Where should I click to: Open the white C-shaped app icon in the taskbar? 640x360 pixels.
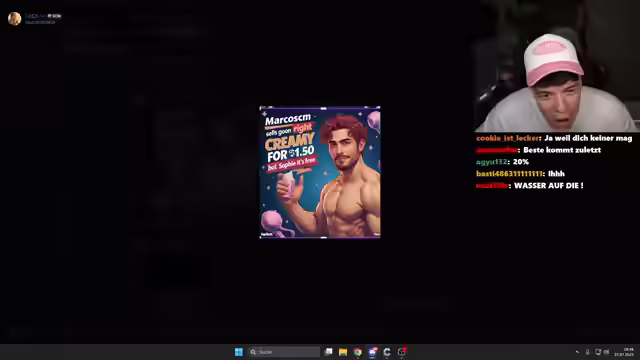pos(387,352)
